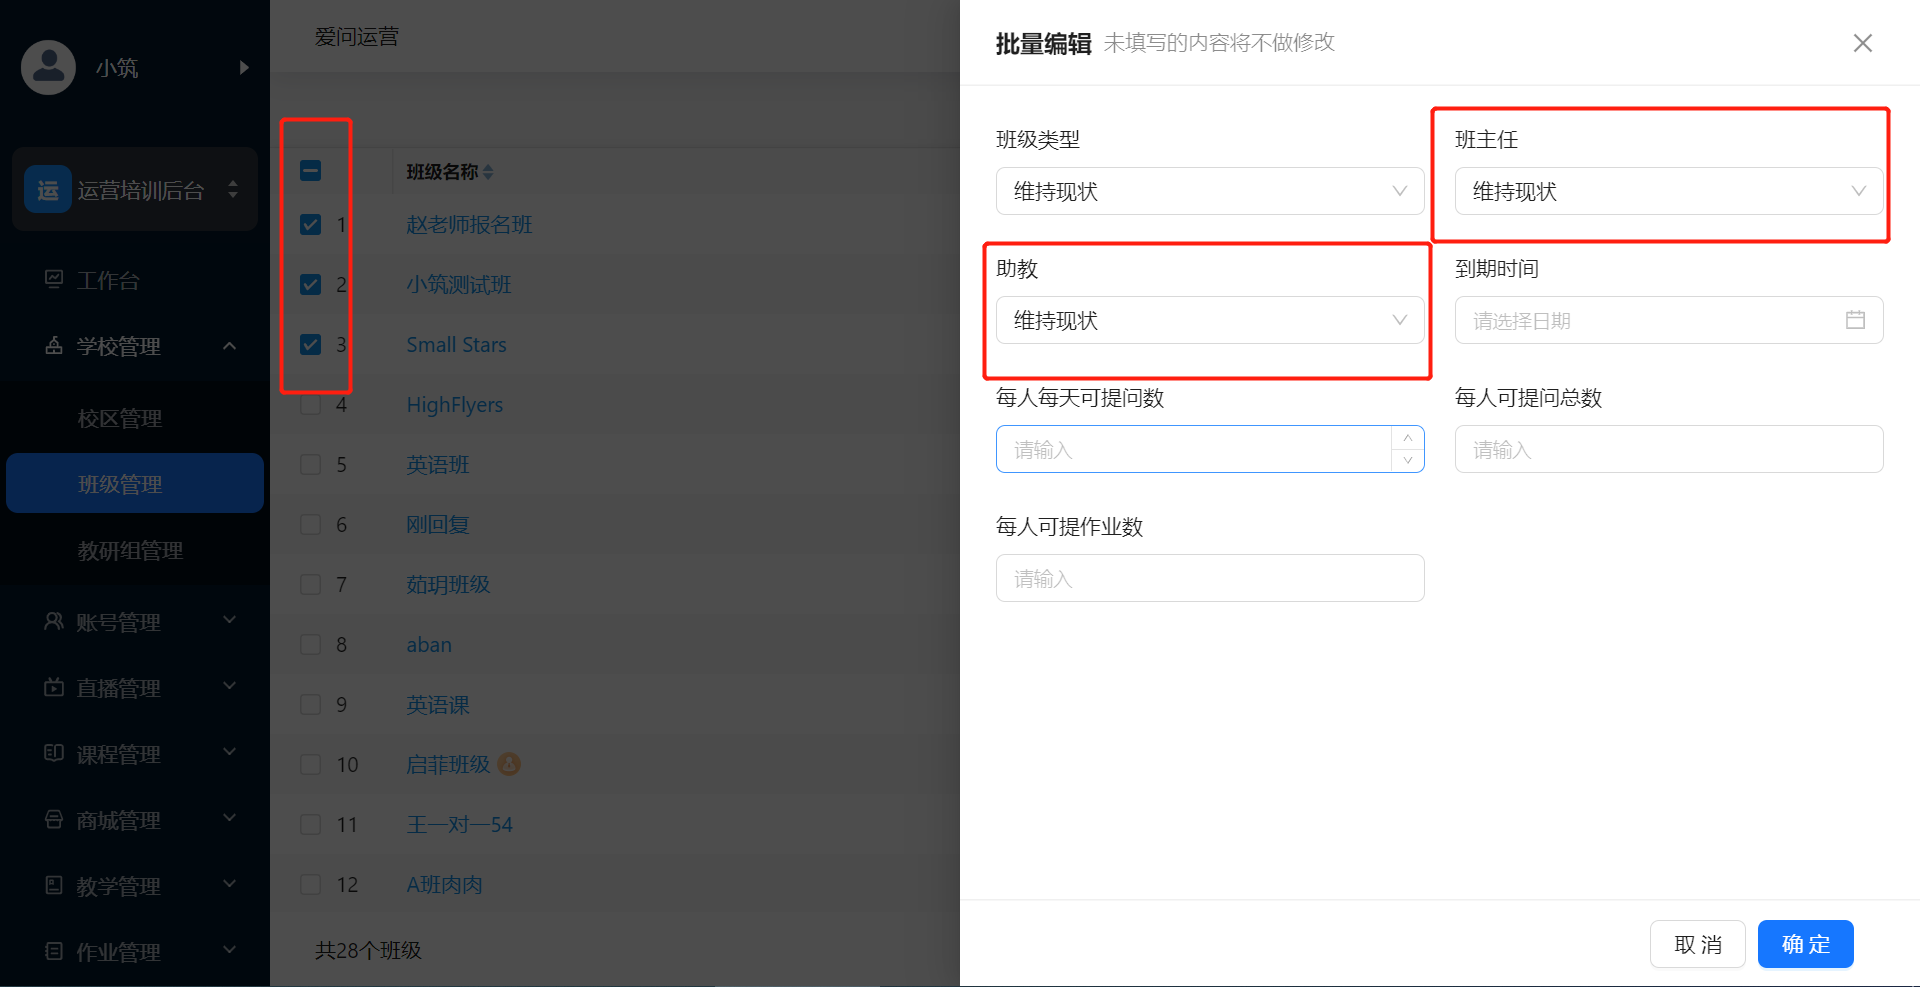Screen dimensions: 1920x987
Task: Check row 6 刚回复 checkbox
Action: click(x=311, y=524)
